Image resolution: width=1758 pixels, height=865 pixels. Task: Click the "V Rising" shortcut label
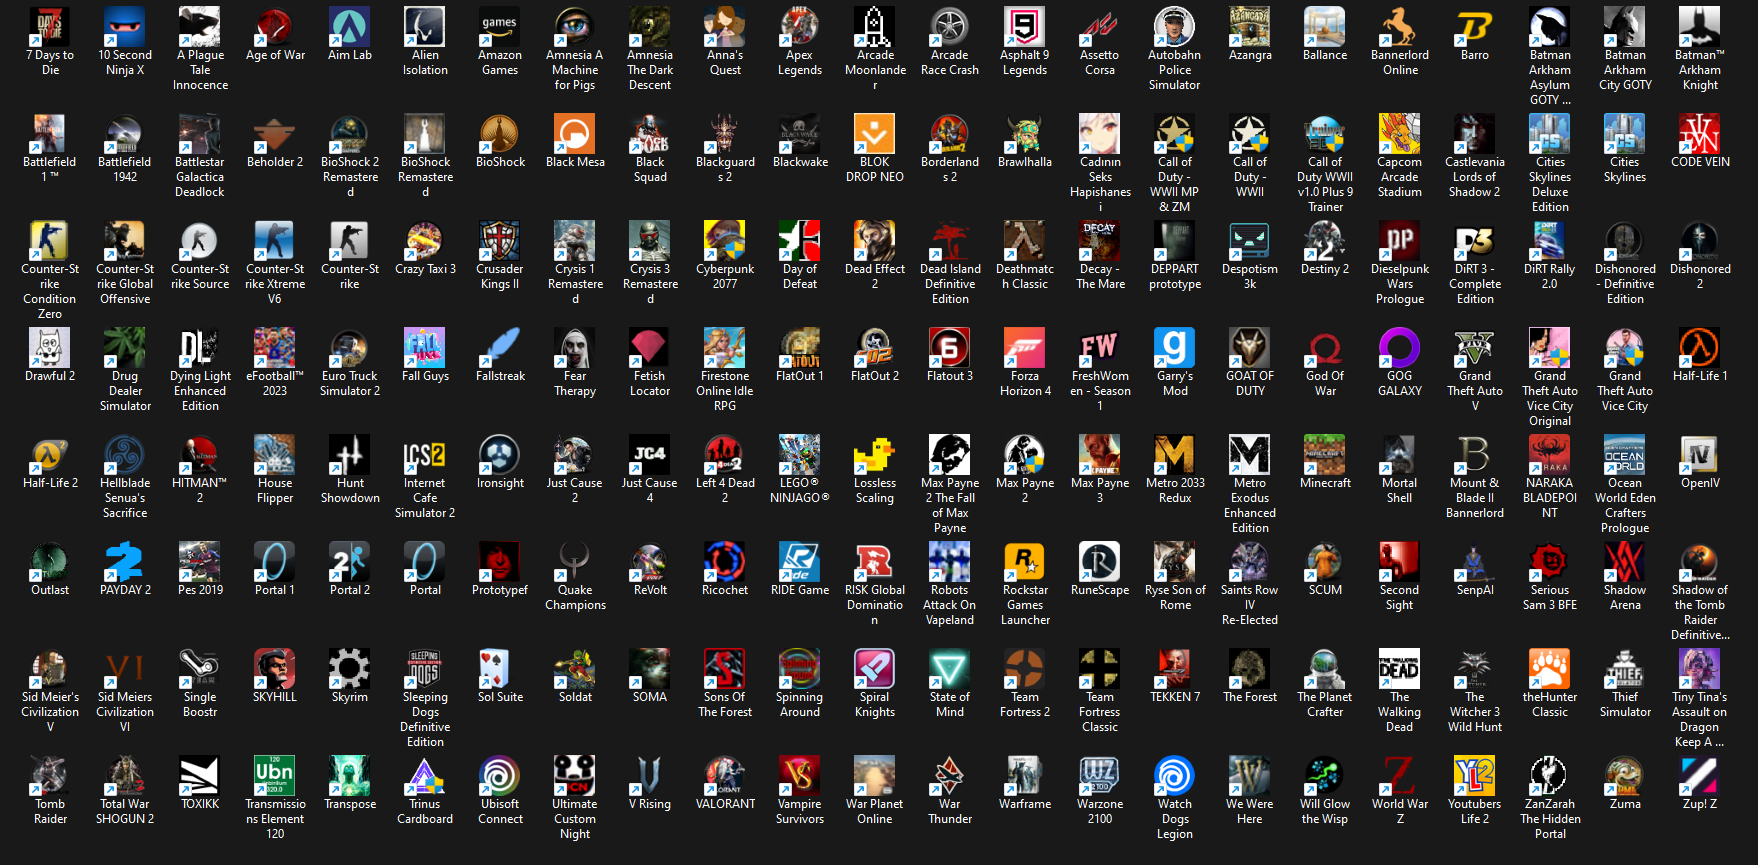click(650, 804)
